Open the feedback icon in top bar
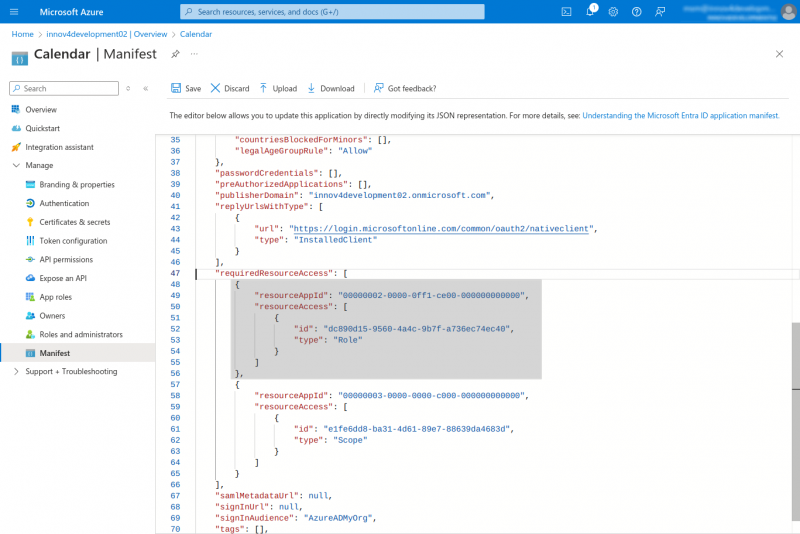This screenshot has width=800, height=534. [660, 12]
